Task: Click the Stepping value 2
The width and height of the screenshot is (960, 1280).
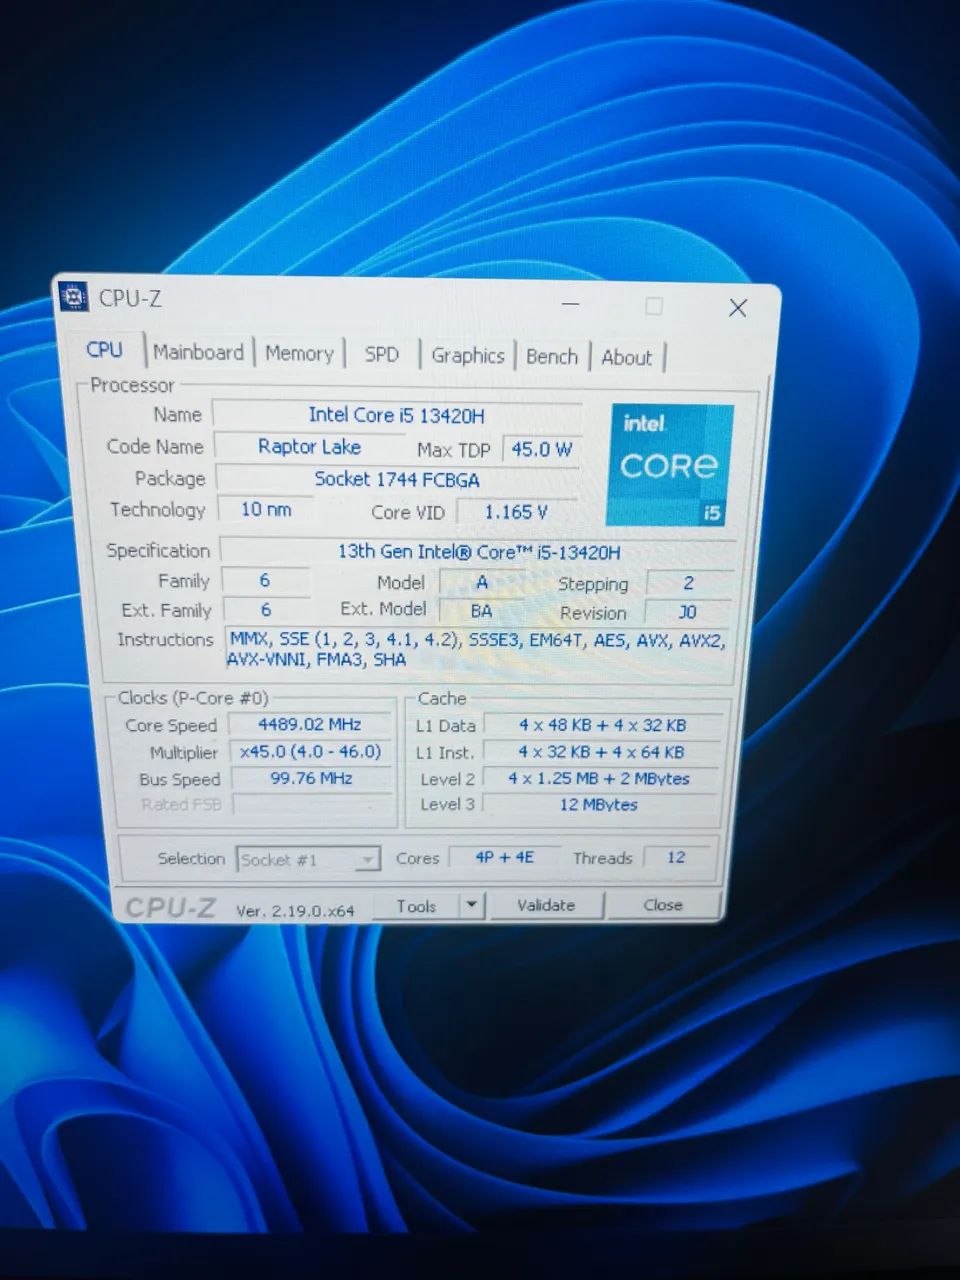Action: (x=688, y=582)
